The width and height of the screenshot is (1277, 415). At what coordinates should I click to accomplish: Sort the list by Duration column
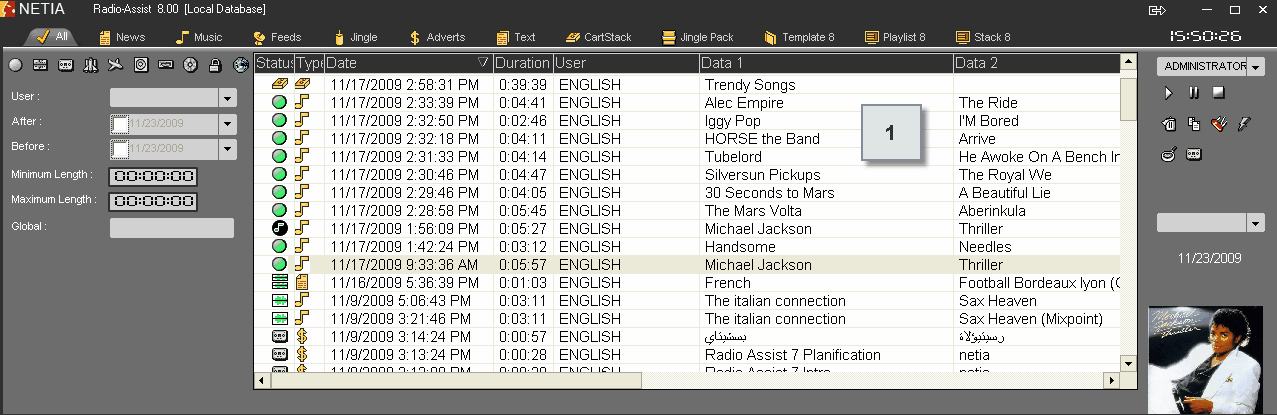click(522, 63)
